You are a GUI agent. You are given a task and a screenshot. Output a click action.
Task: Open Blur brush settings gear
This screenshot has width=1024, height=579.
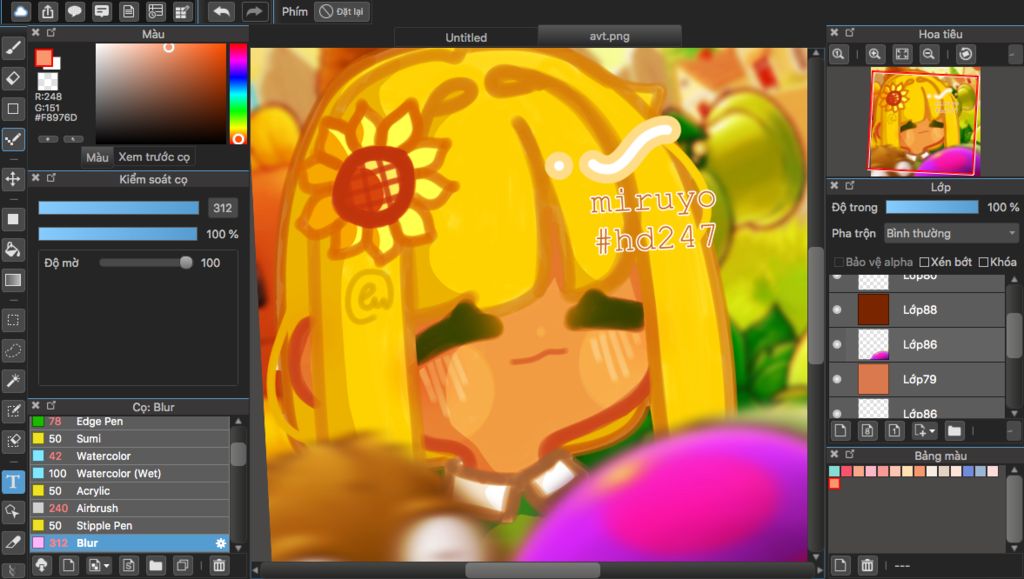(x=221, y=543)
